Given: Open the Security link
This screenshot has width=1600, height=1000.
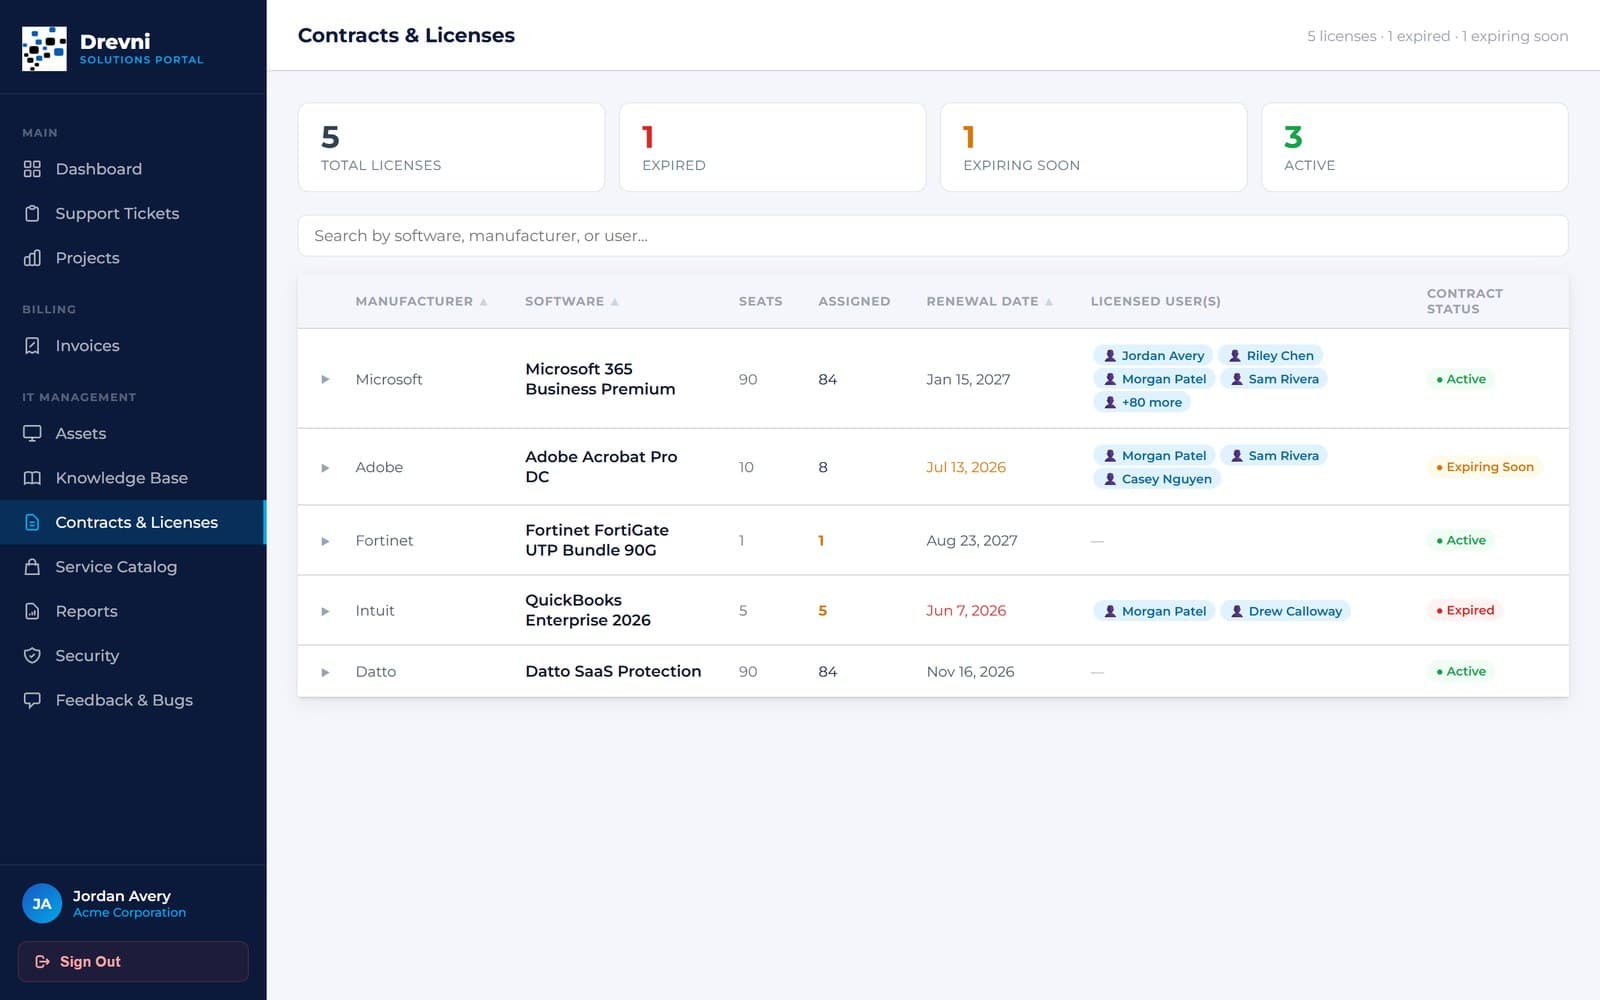Looking at the screenshot, I should (133, 656).
